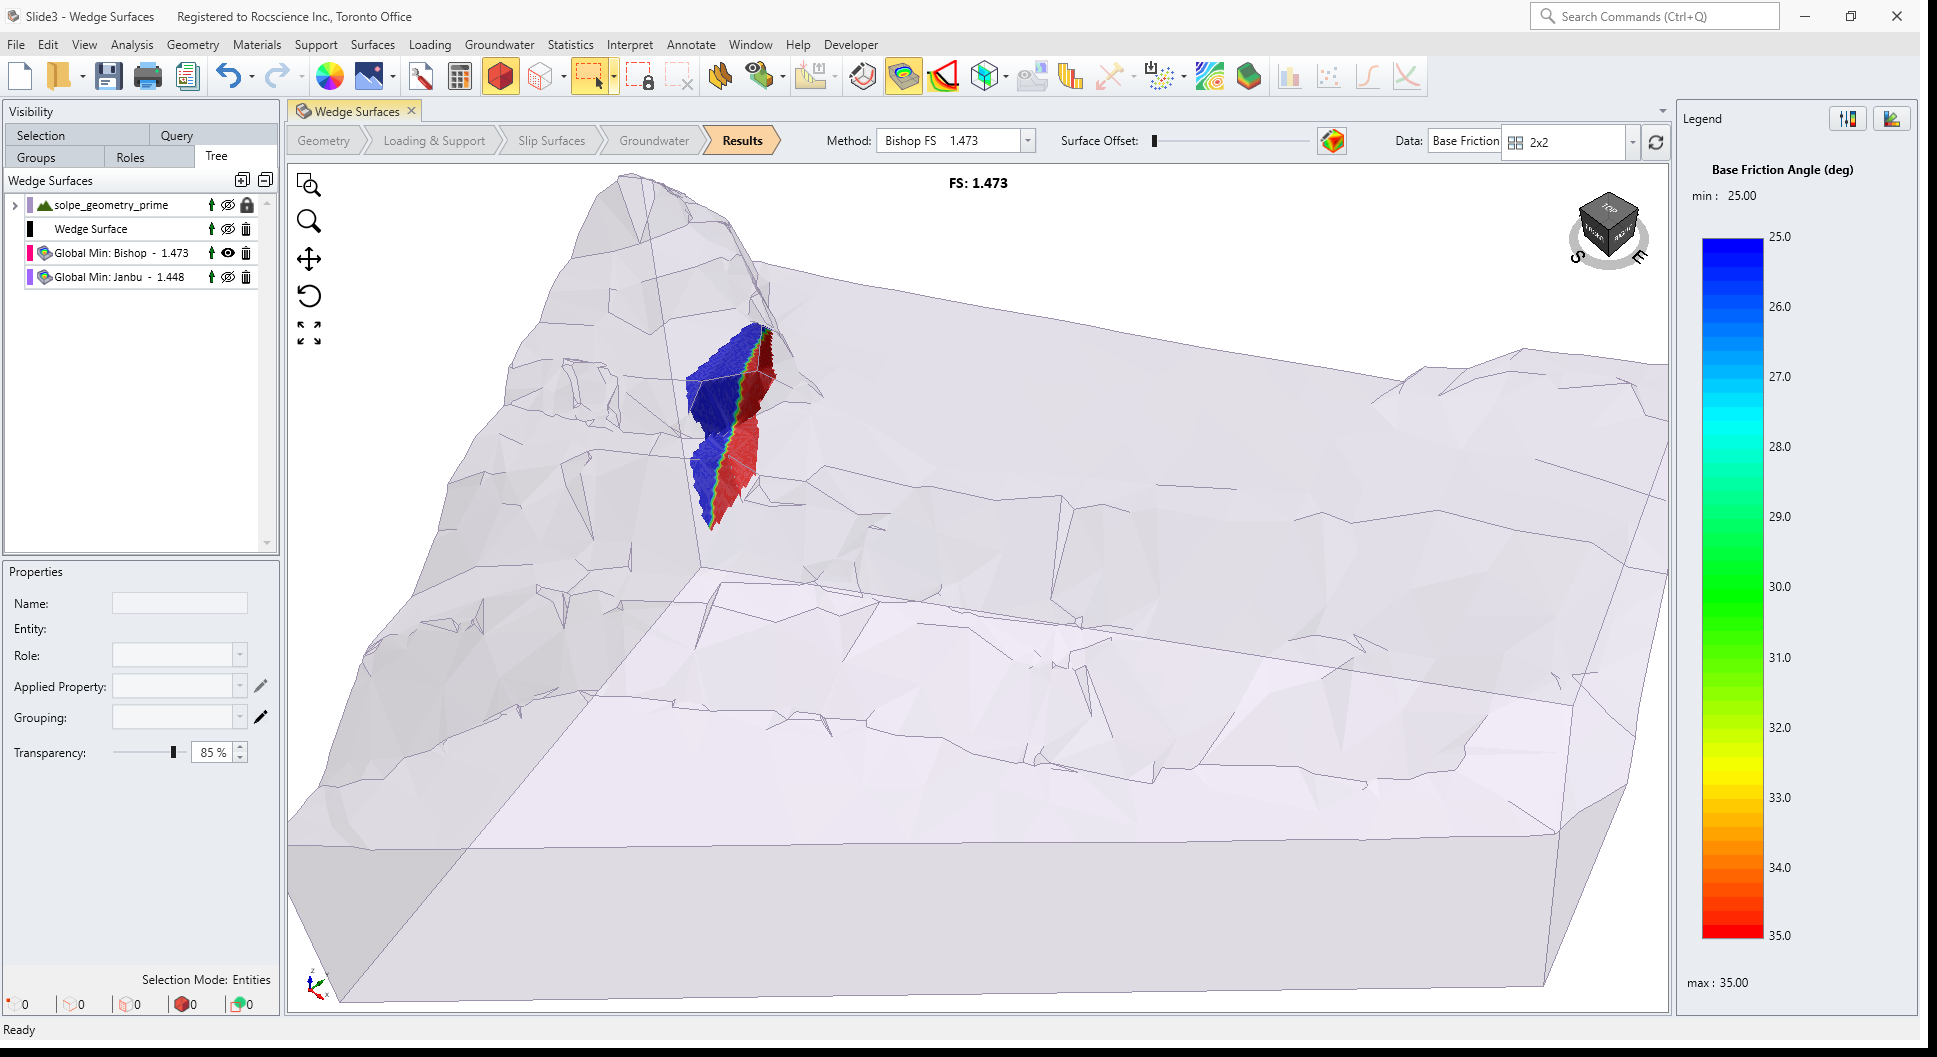1937x1057 pixels.
Task: Open the Groundwater menu
Action: click(500, 45)
